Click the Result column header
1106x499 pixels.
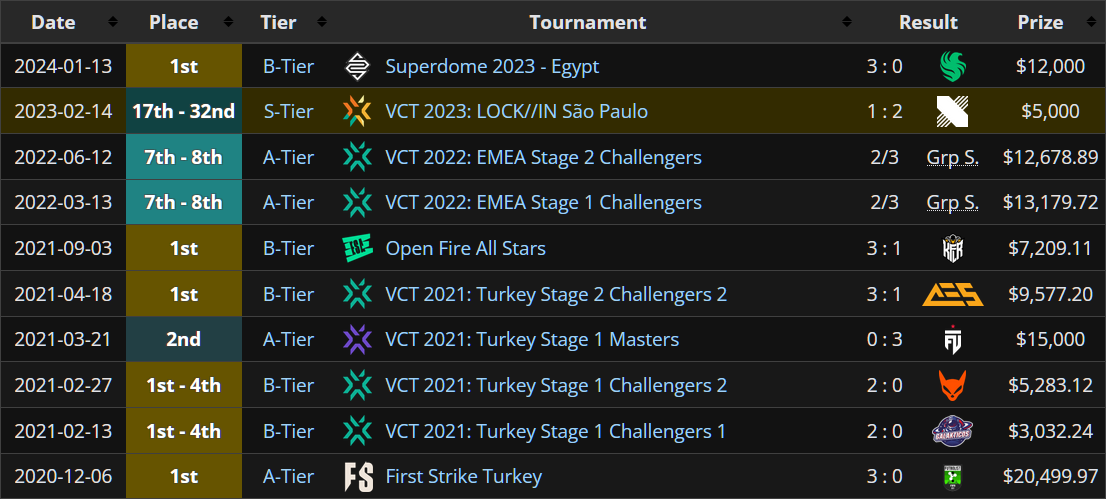928,23
